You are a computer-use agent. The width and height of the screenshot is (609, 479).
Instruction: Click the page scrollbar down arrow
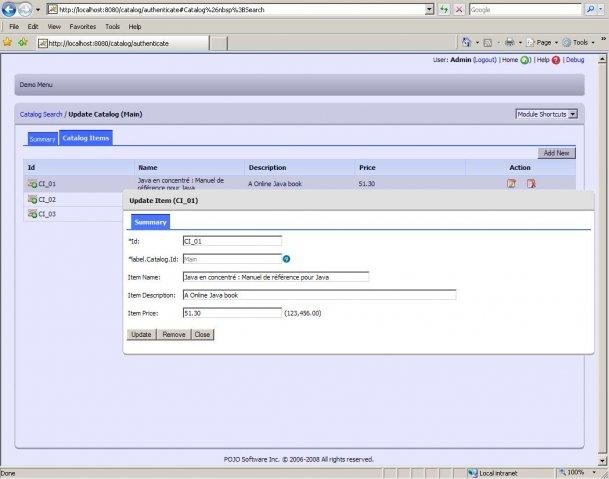(602, 461)
